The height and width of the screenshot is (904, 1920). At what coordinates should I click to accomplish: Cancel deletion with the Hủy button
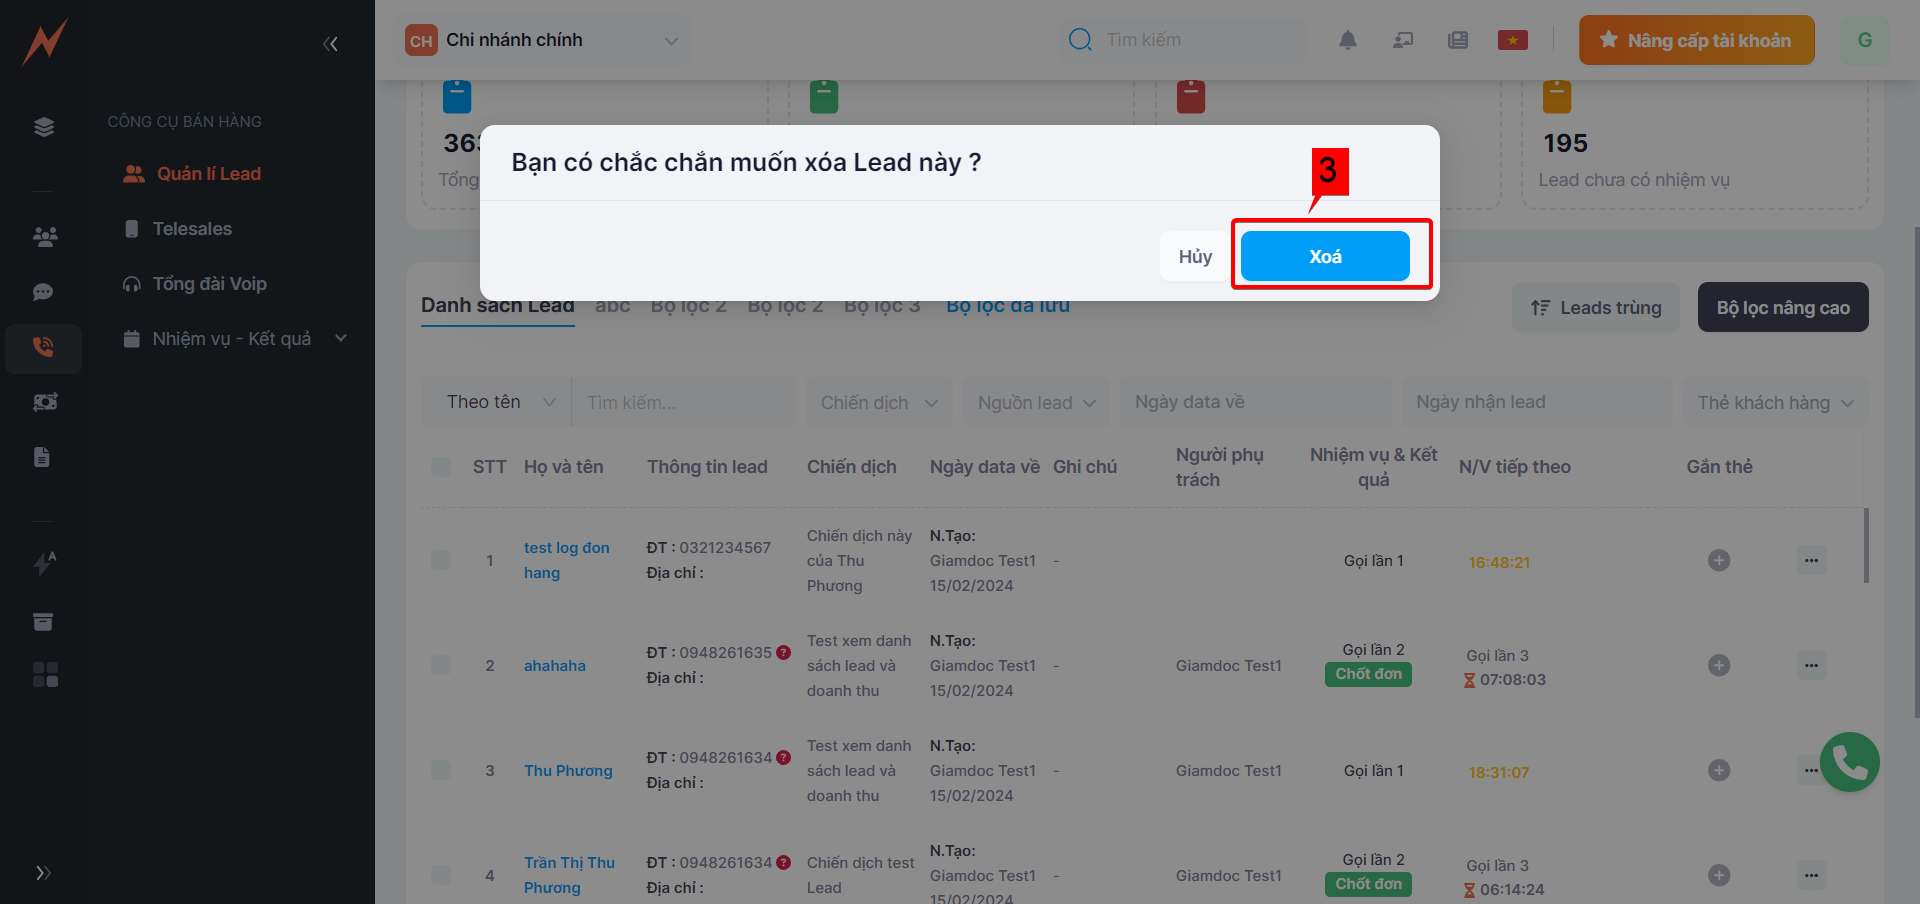[1195, 257]
